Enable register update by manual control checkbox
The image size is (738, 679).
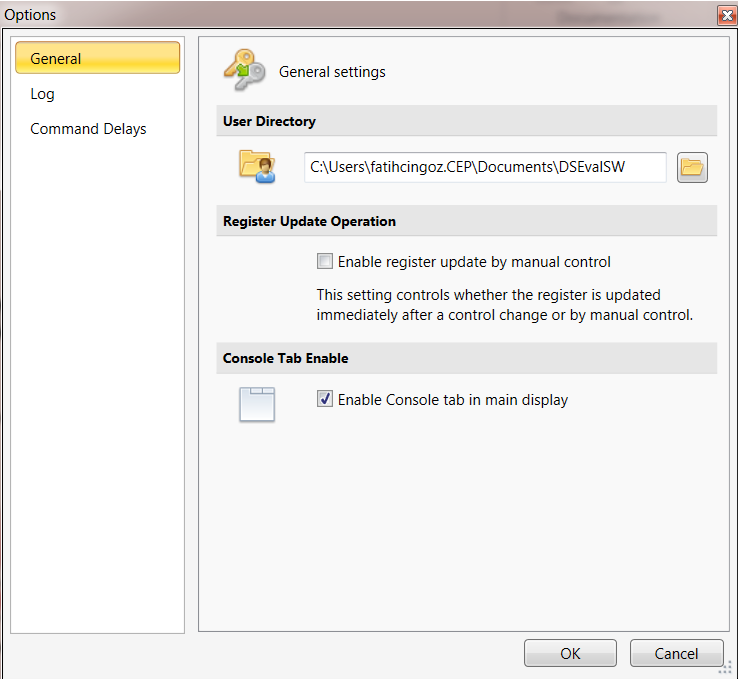coord(325,261)
